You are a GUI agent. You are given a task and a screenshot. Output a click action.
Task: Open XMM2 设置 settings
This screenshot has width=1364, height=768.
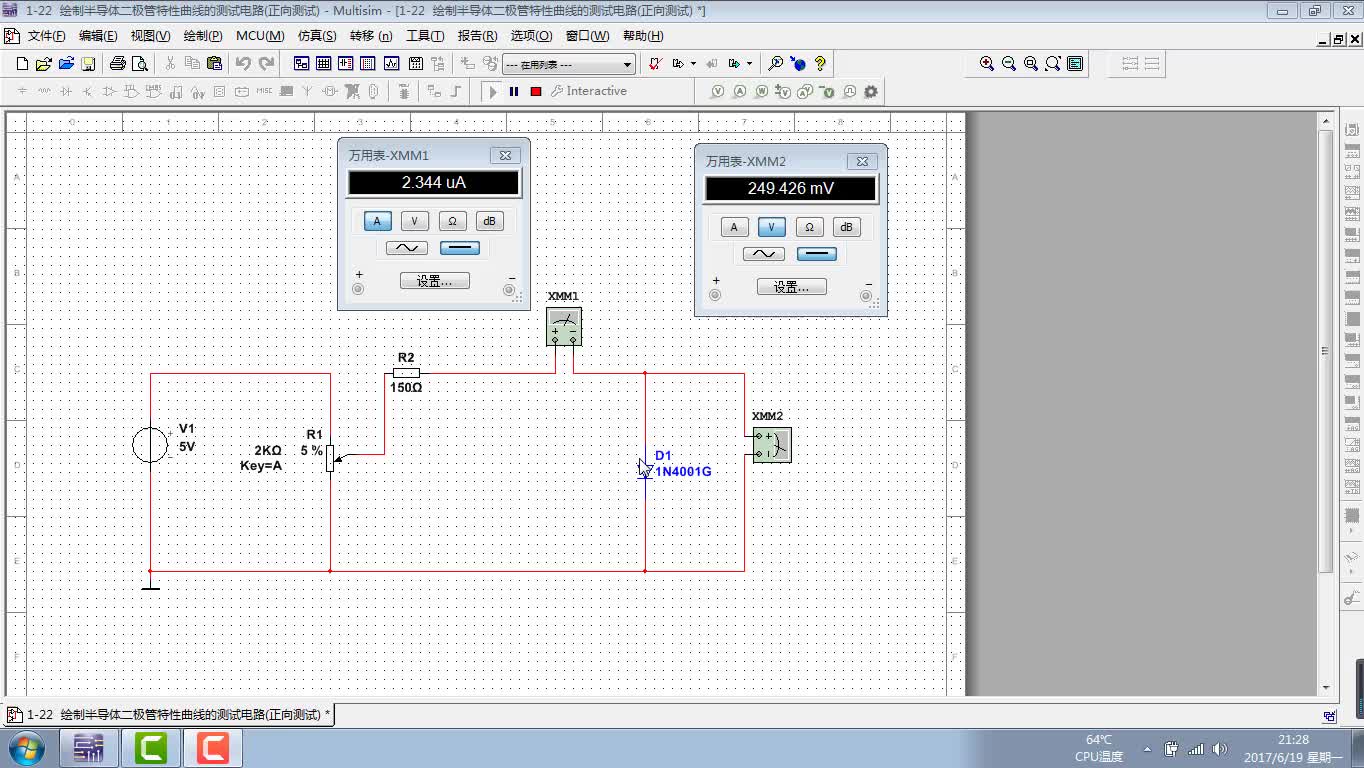tap(792, 287)
